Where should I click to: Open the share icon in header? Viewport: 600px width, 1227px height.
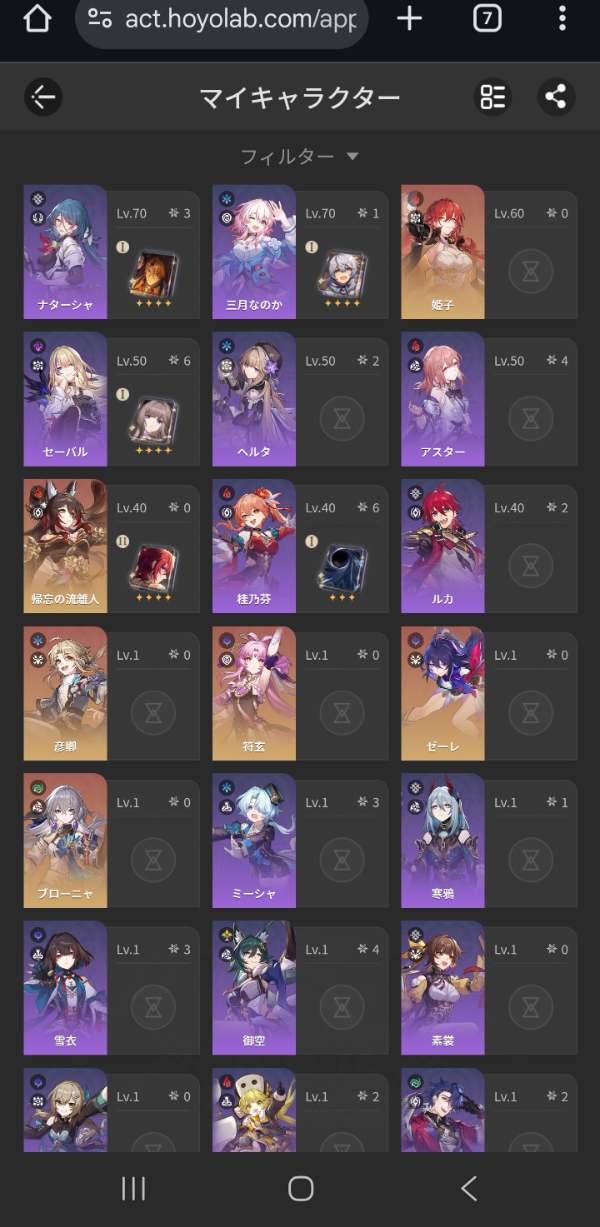556,97
